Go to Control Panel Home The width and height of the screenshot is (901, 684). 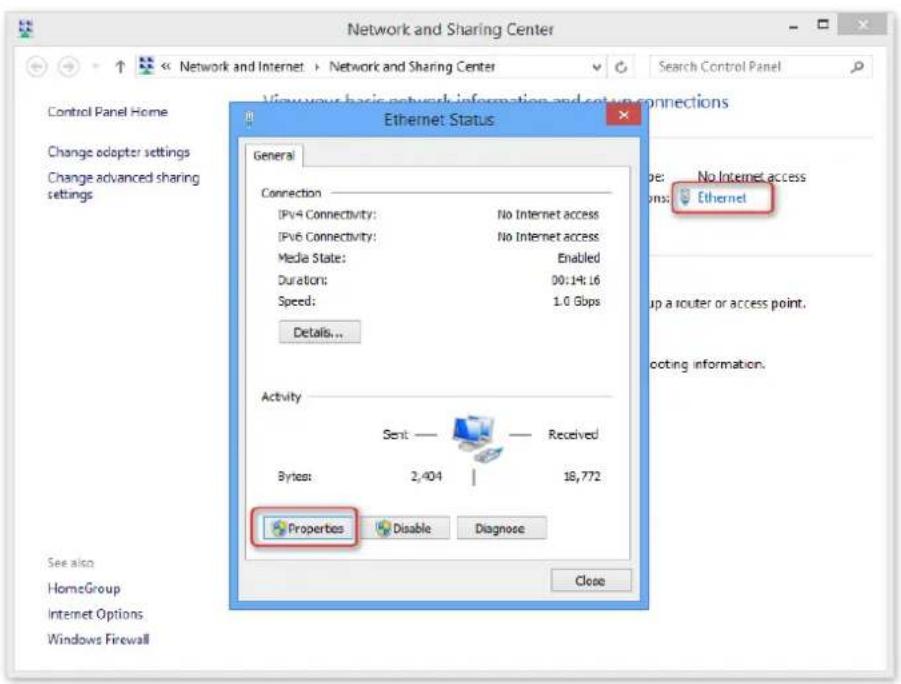(x=107, y=112)
